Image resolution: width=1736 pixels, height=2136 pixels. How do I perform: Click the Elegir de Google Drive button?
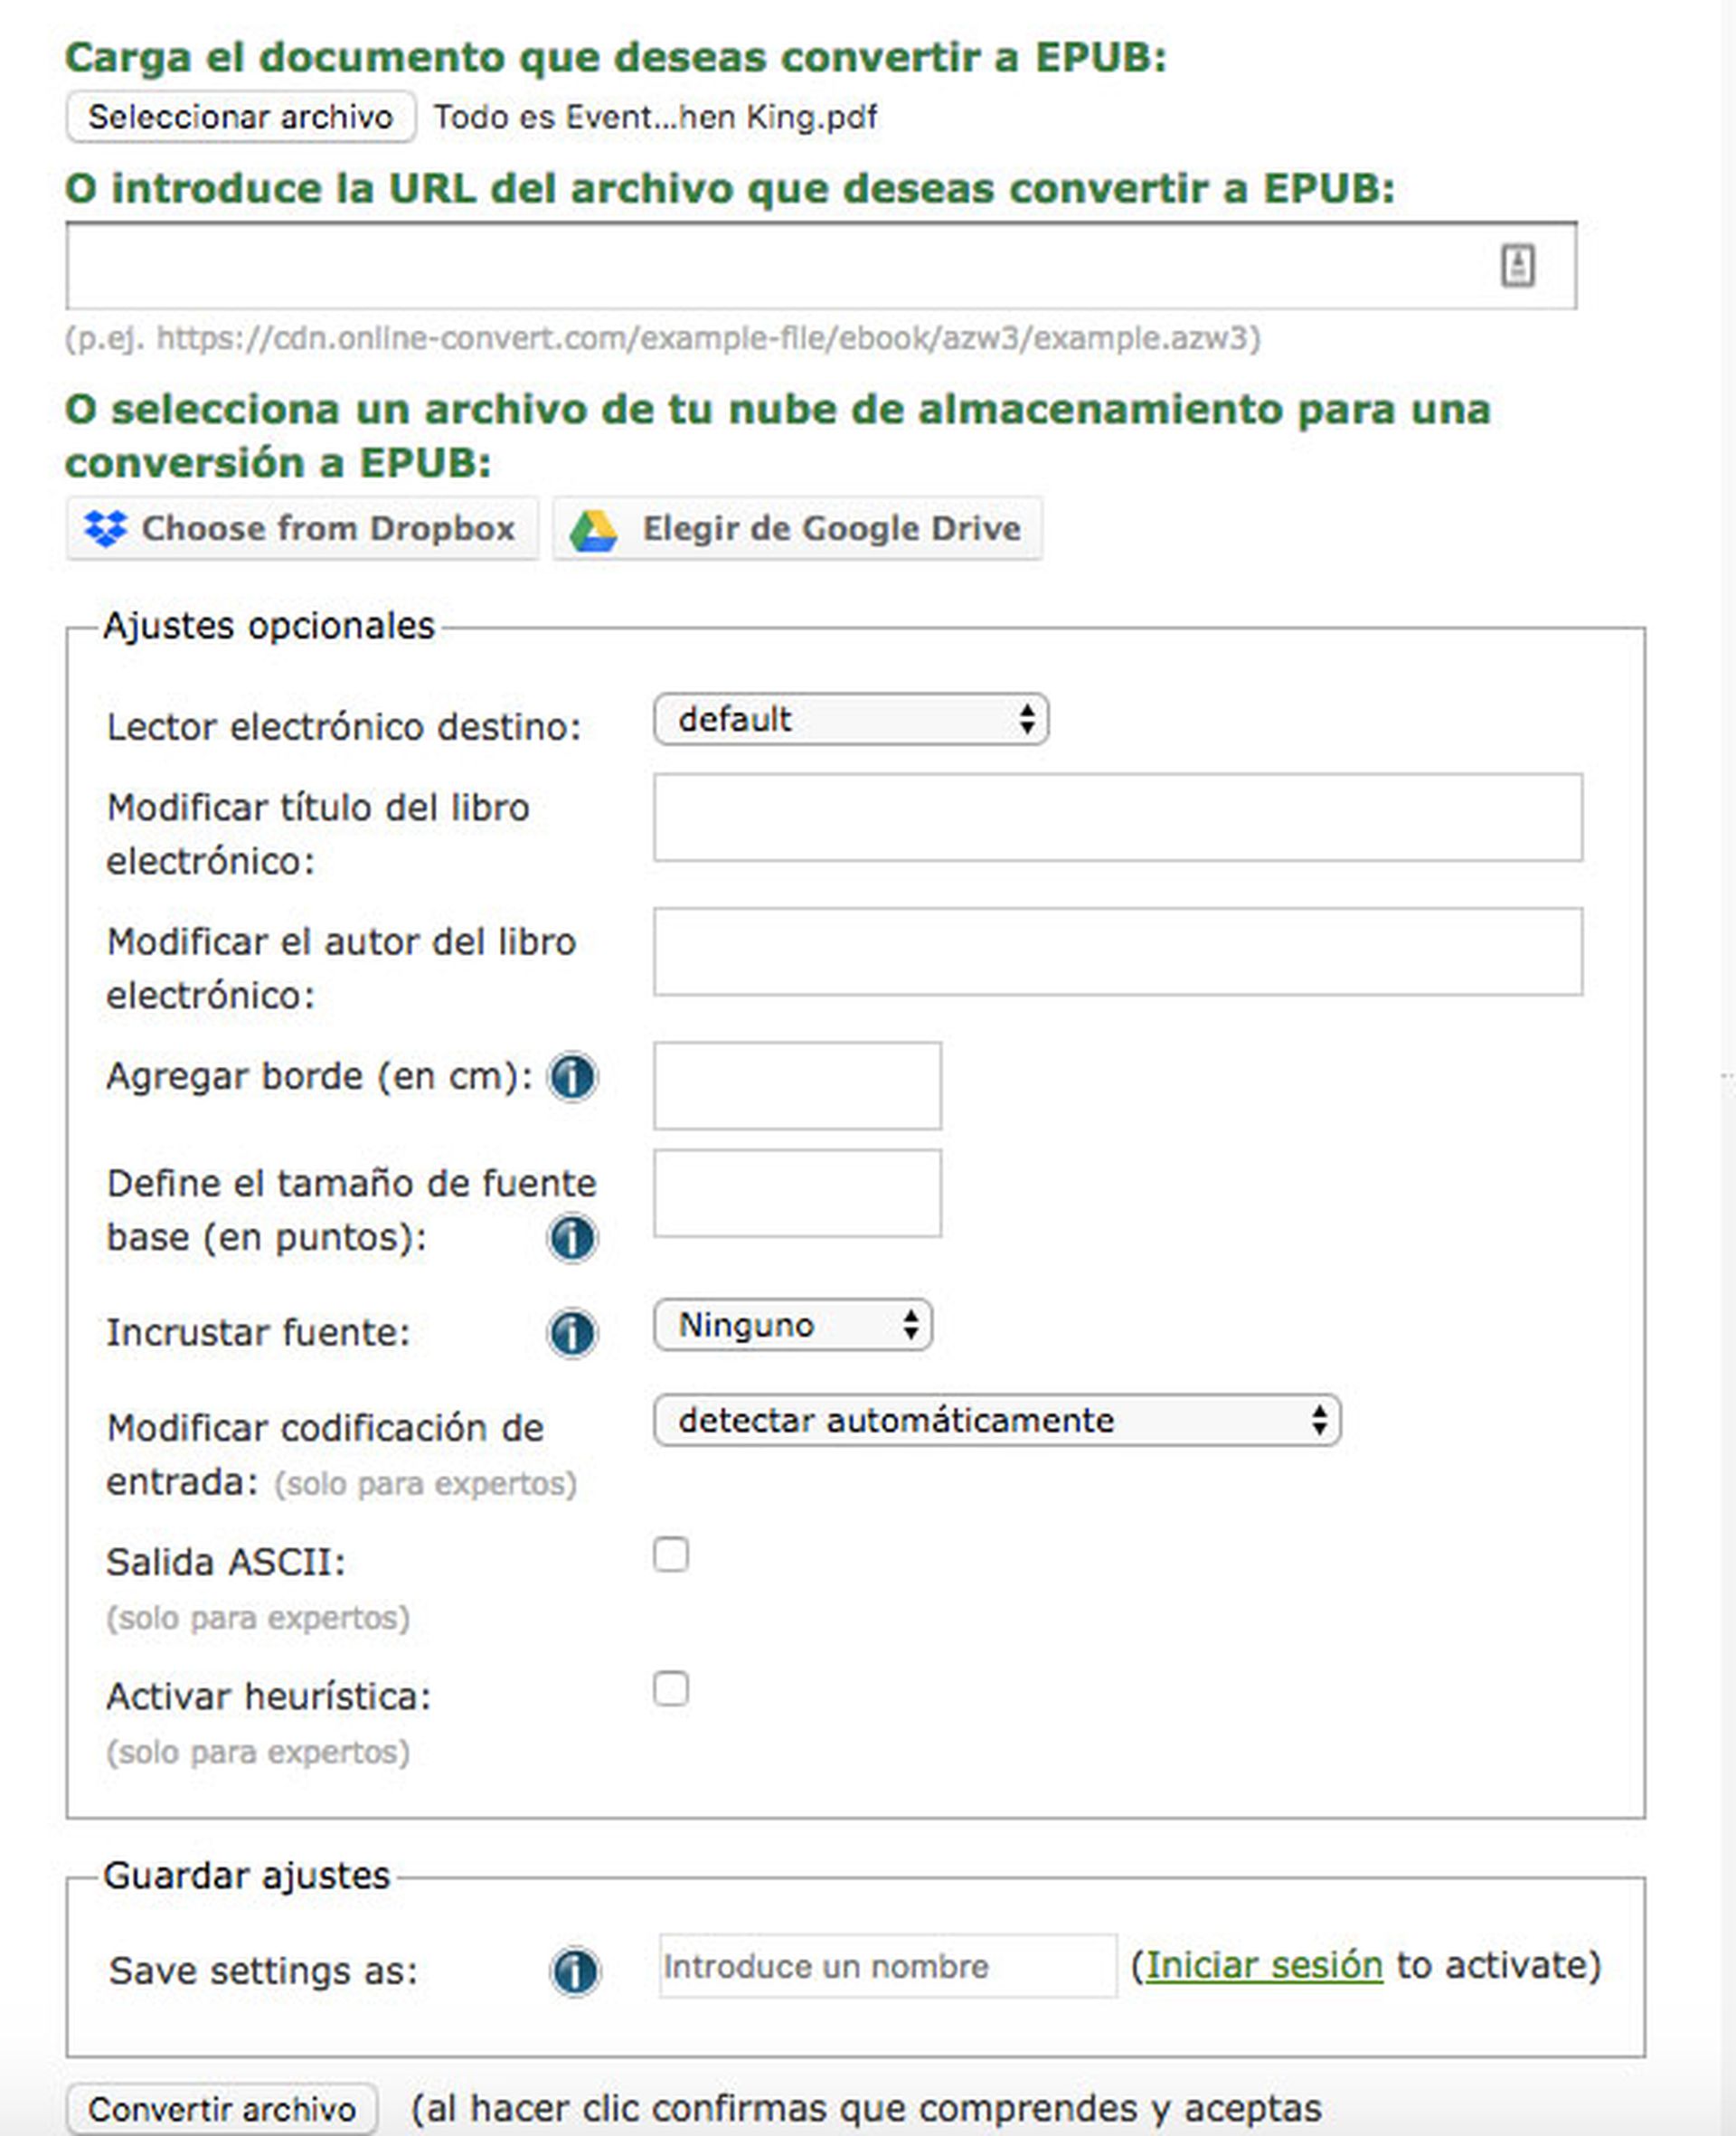tap(798, 528)
